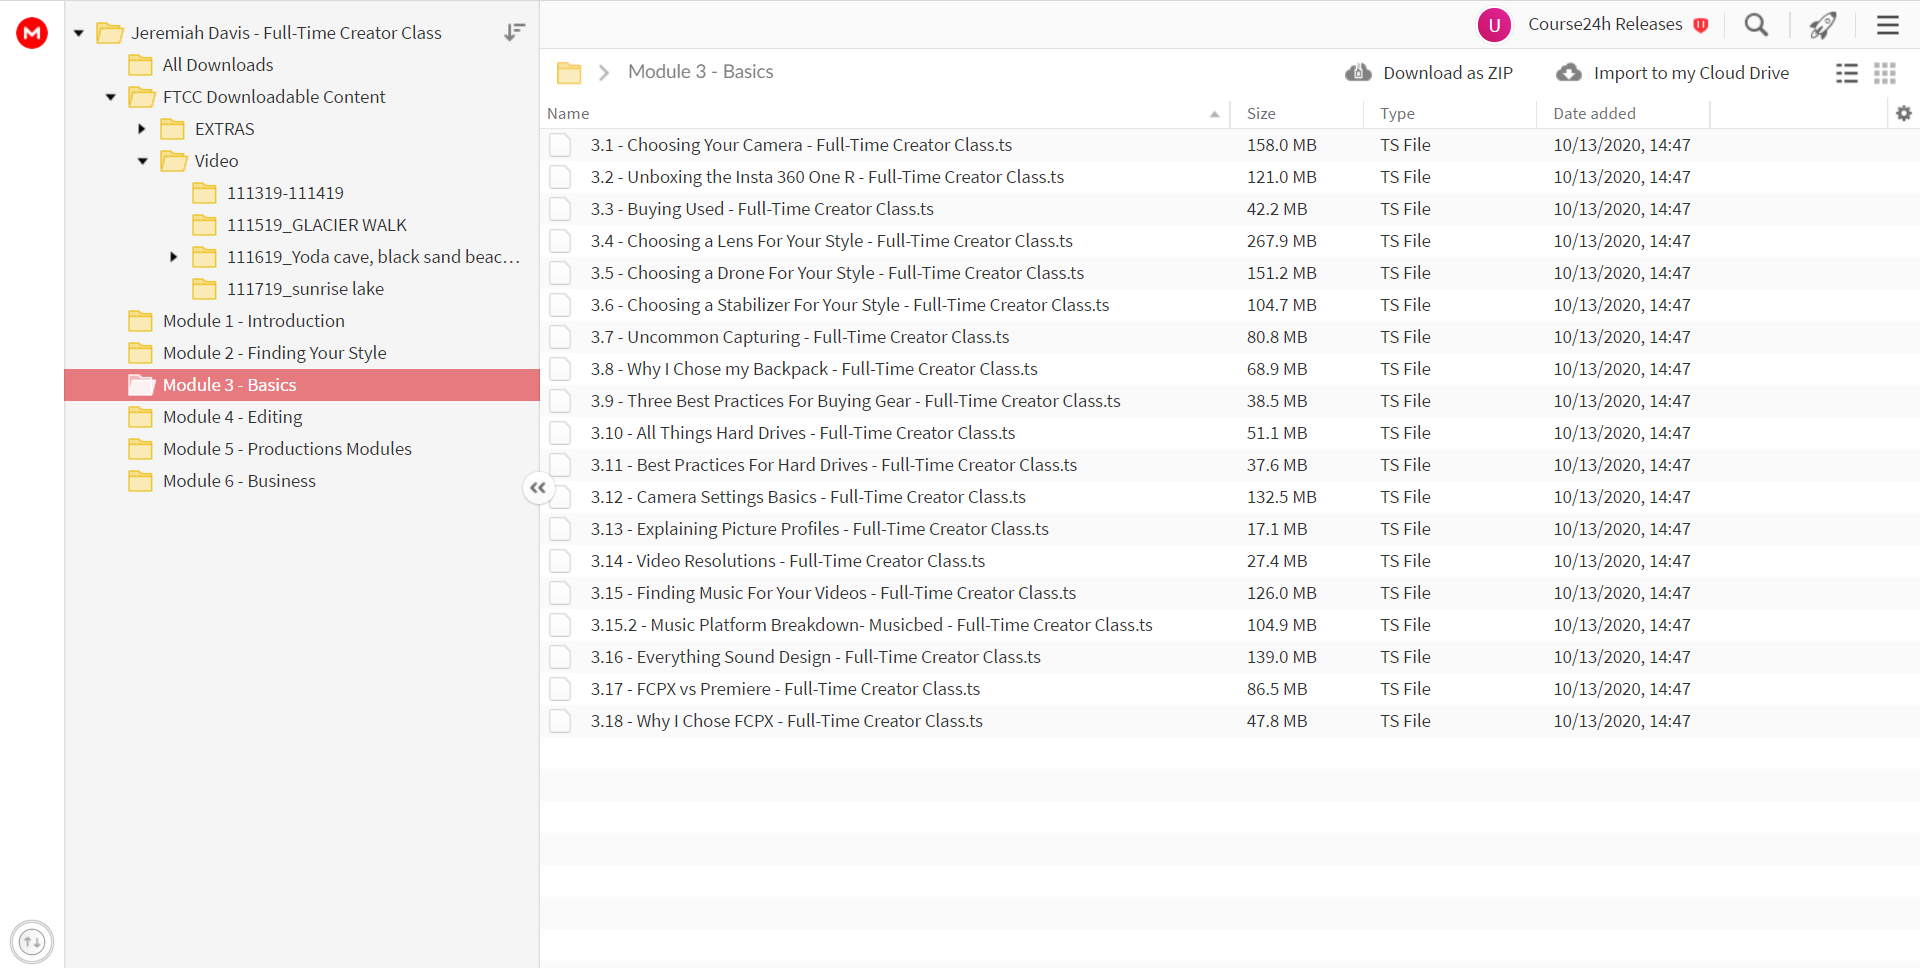Select Module 6 - Business folder
The image size is (1920, 968).
[x=239, y=481]
